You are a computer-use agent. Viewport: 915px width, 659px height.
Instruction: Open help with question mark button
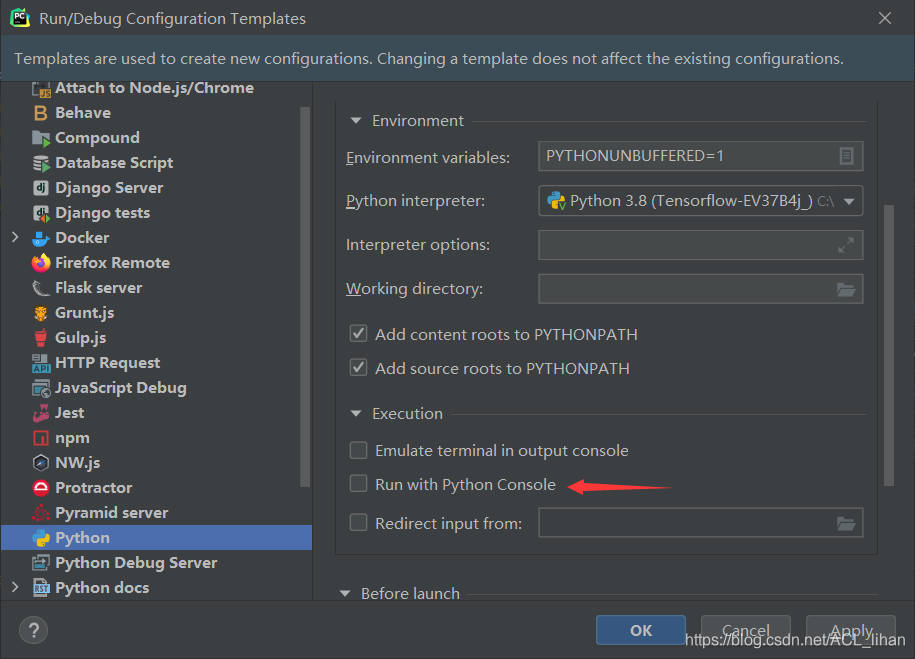click(x=33, y=630)
